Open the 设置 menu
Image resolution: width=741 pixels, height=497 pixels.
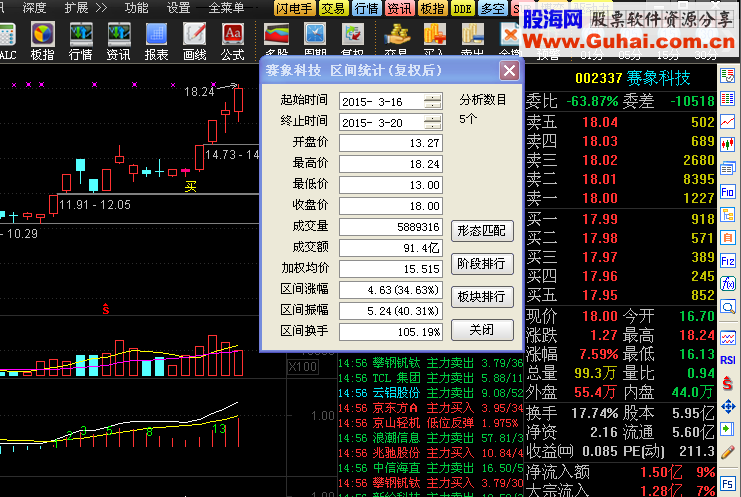(x=179, y=8)
